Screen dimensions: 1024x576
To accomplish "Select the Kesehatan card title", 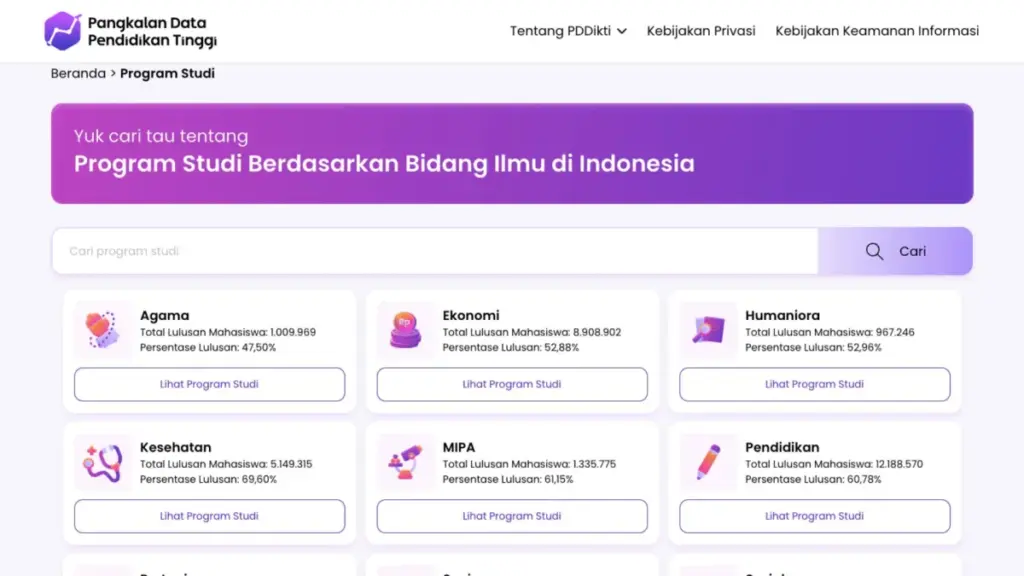I will coord(176,447).
